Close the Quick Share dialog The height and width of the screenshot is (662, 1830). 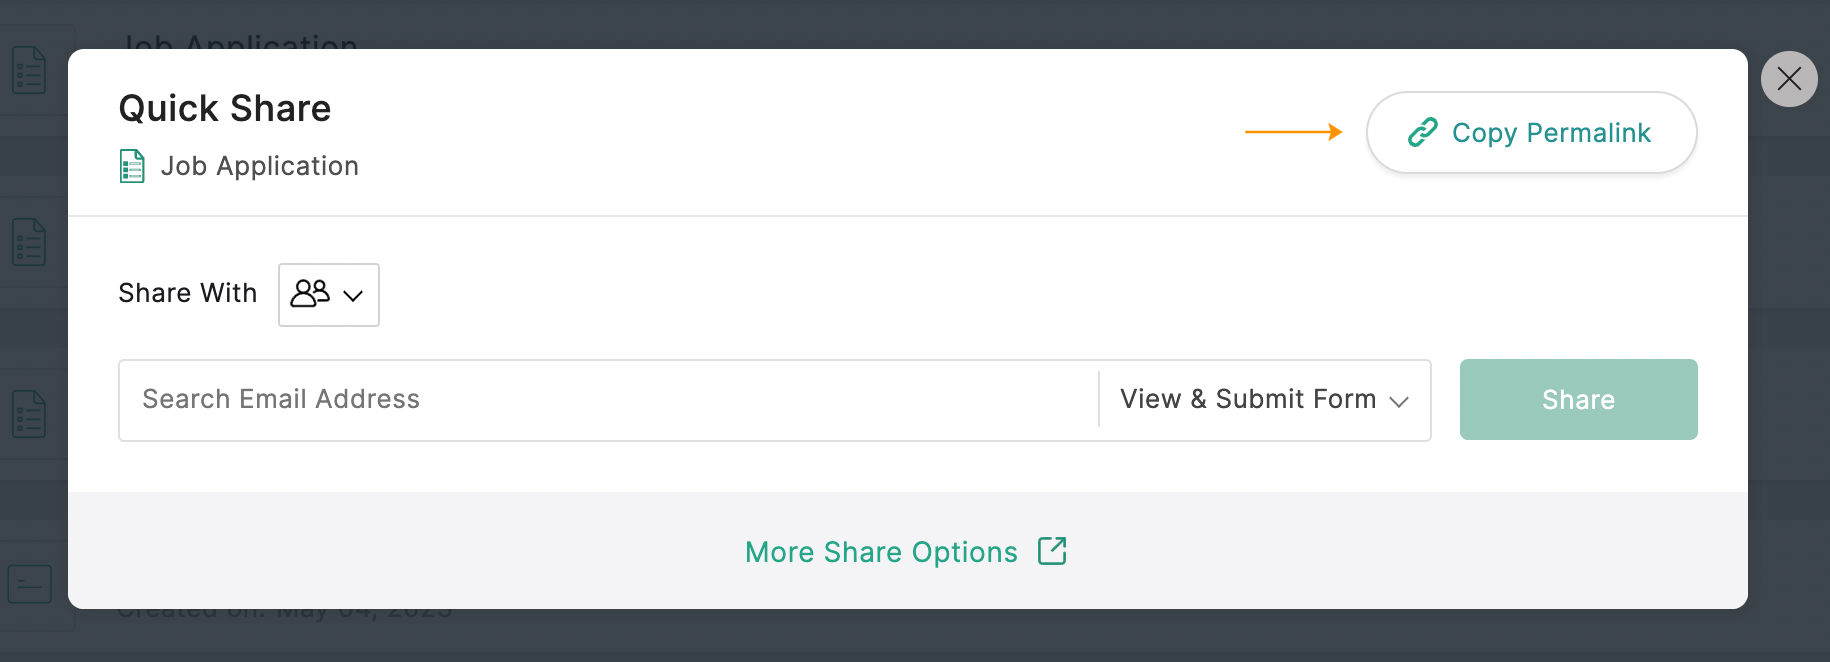click(x=1789, y=79)
